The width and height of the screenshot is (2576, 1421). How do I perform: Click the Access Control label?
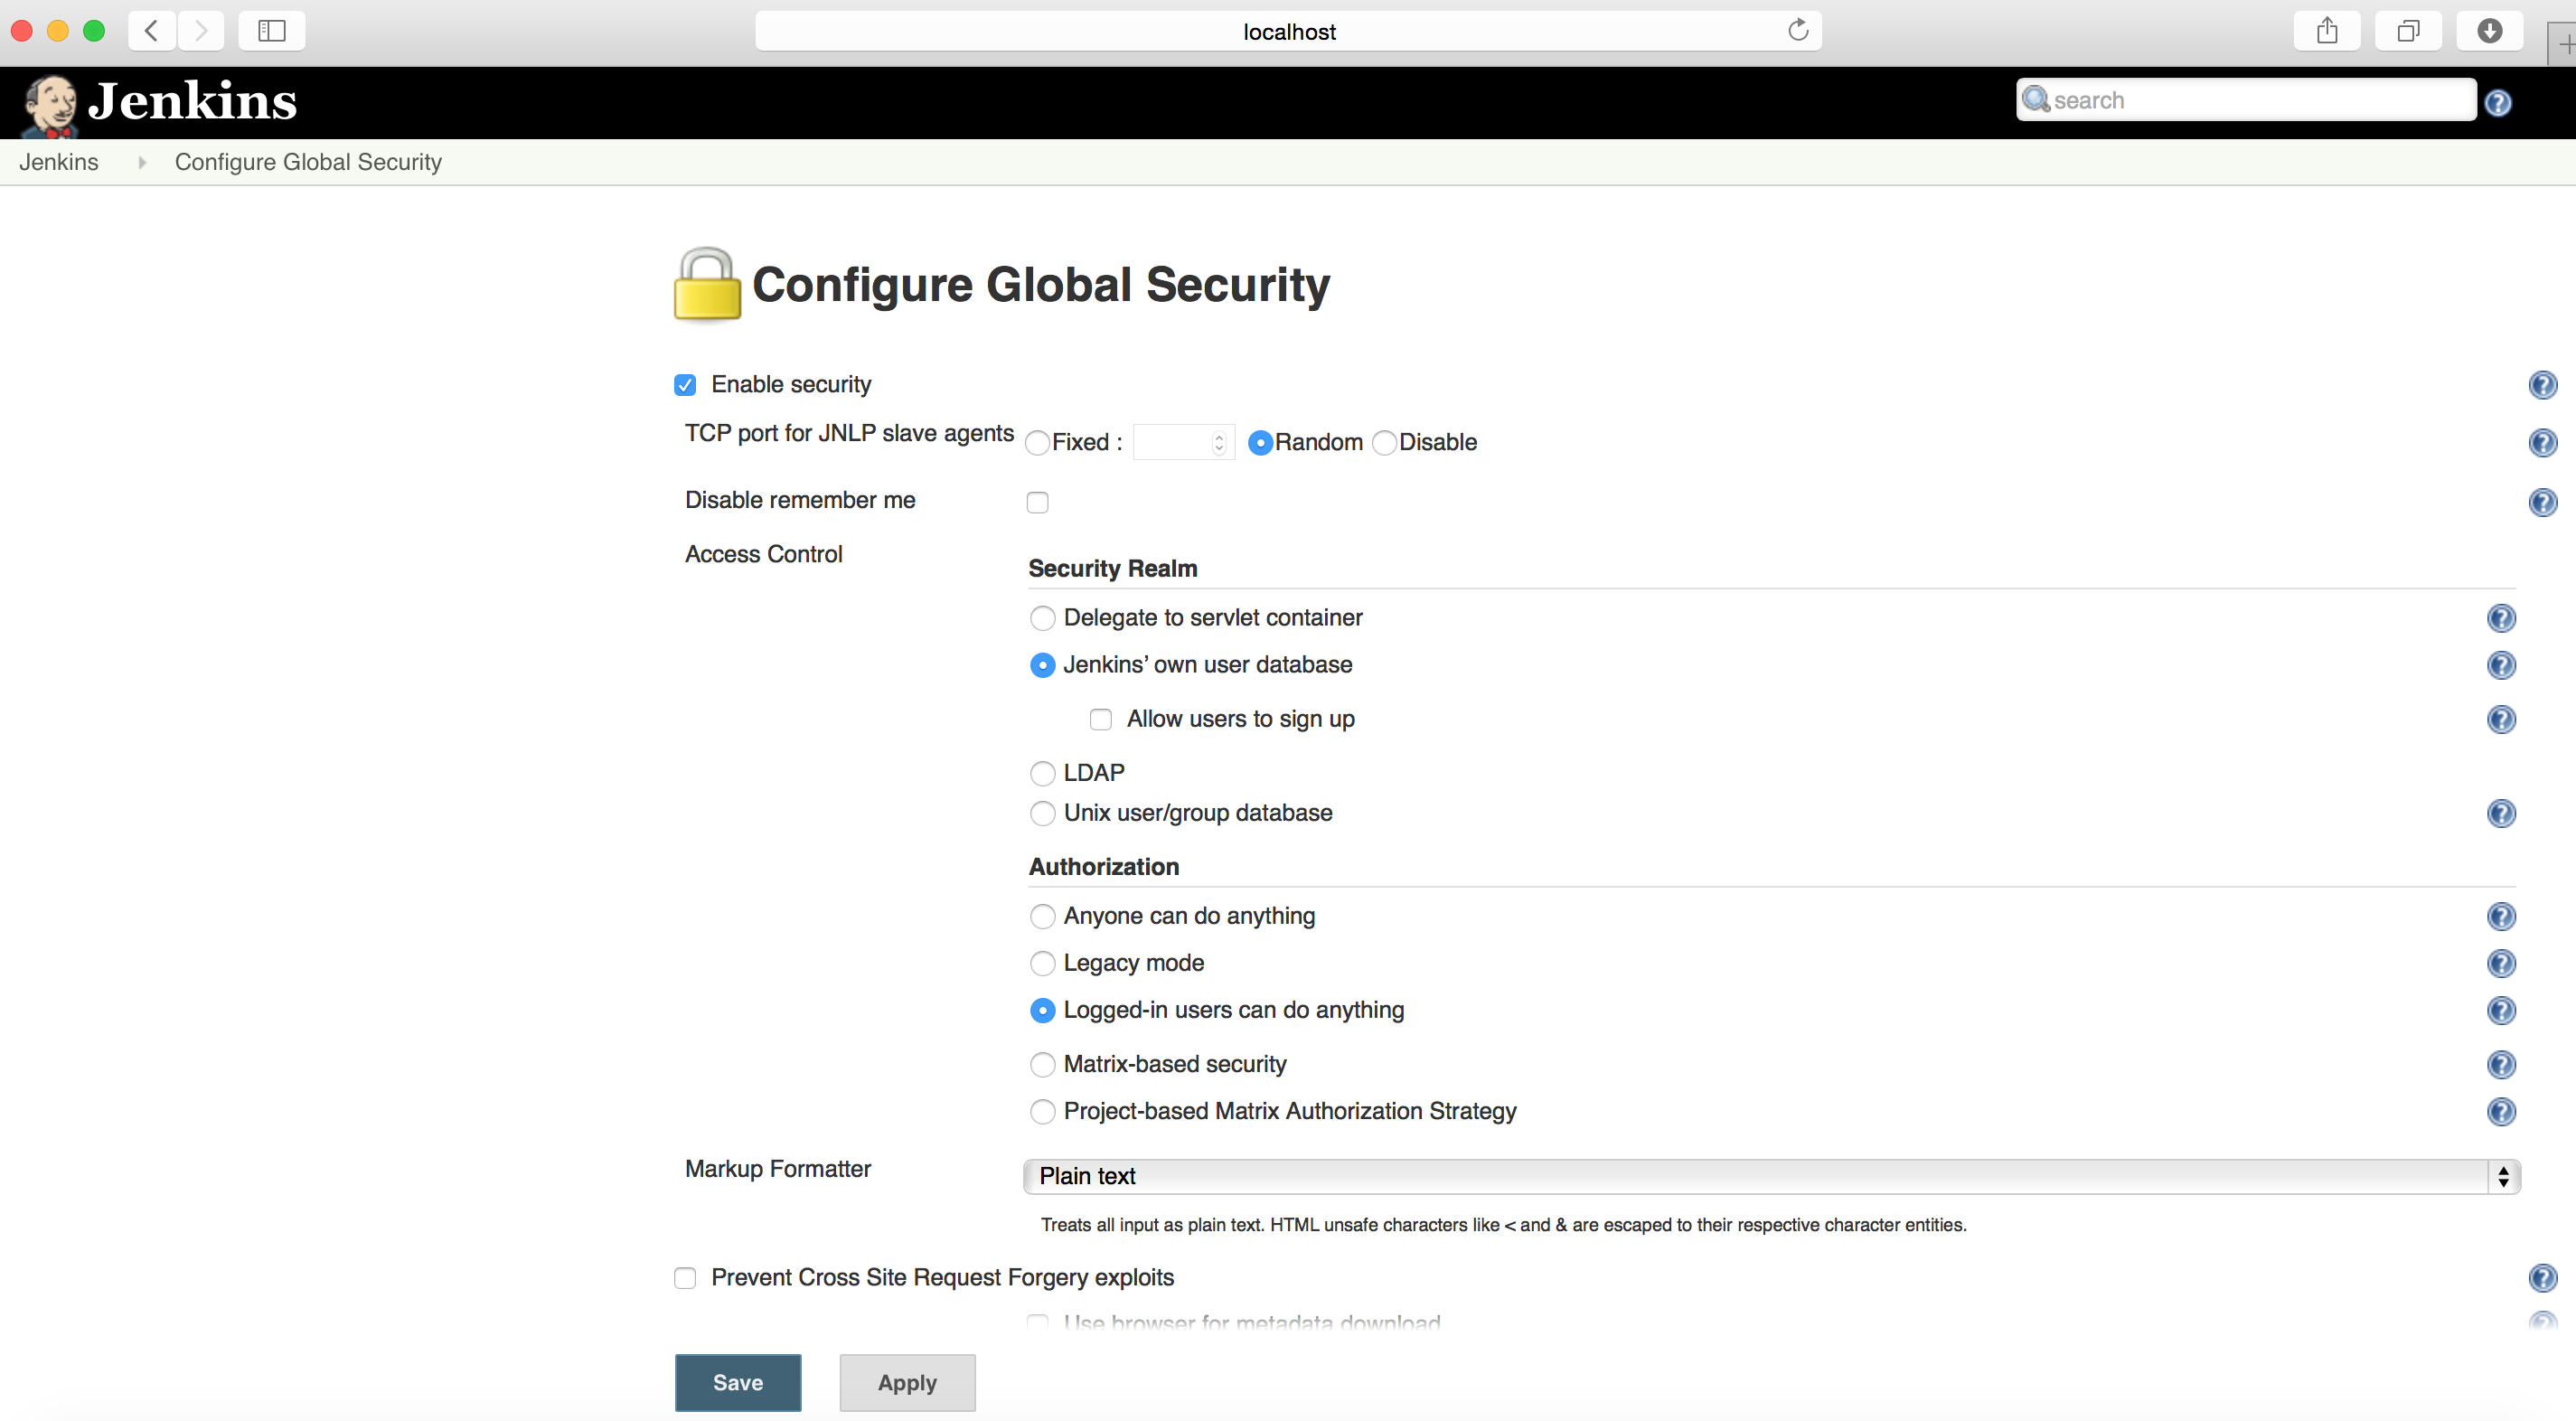763,554
